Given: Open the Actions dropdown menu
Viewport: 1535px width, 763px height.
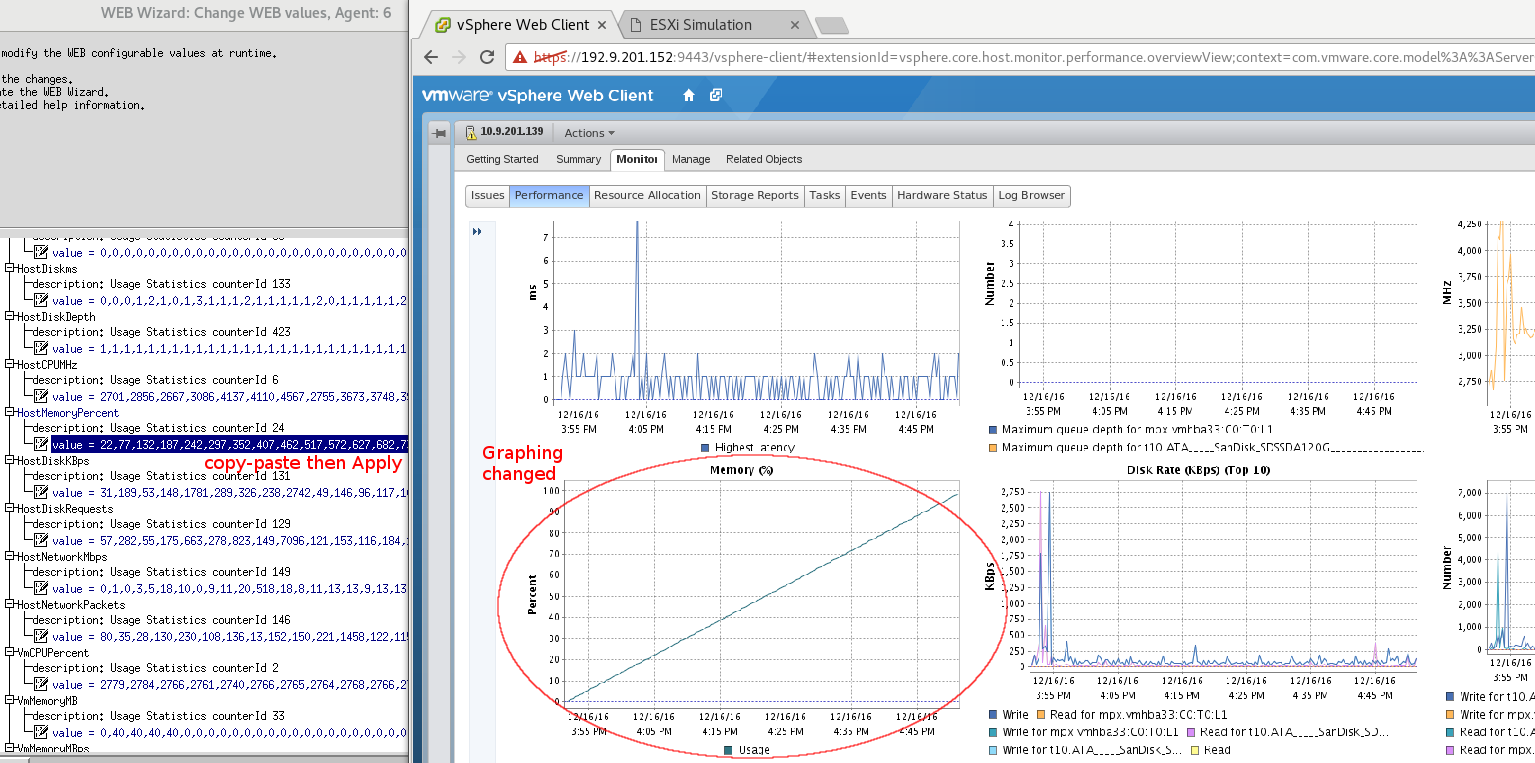Looking at the screenshot, I should tap(589, 133).
